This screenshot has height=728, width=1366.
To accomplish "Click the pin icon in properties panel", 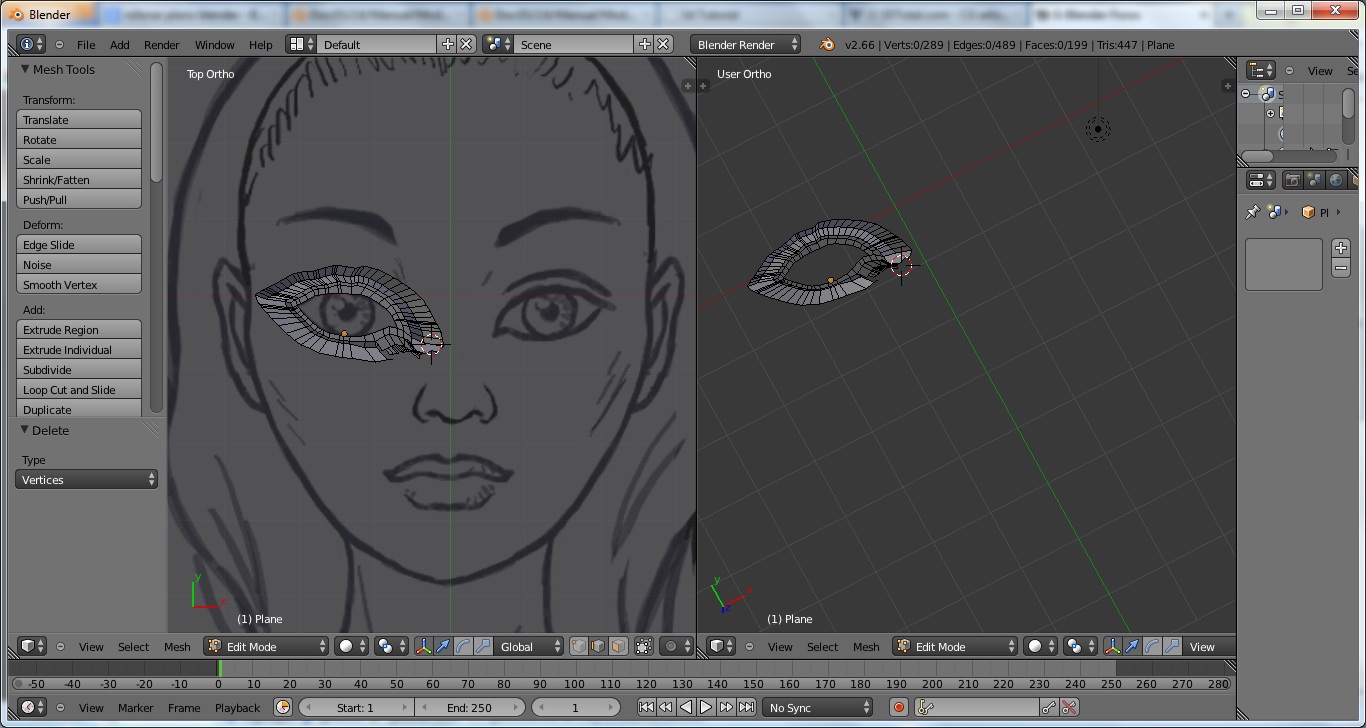I will click(1252, 212).
